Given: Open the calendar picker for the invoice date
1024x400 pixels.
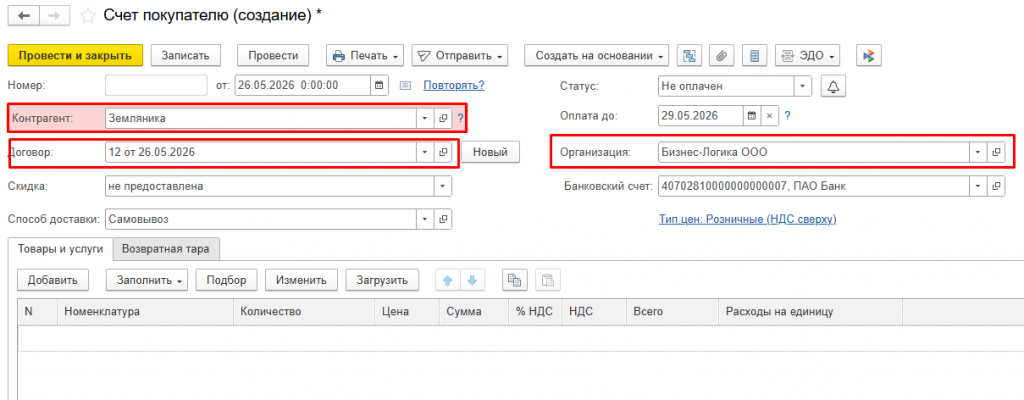Looking at the screenshot, I should [x=379, y=86].
